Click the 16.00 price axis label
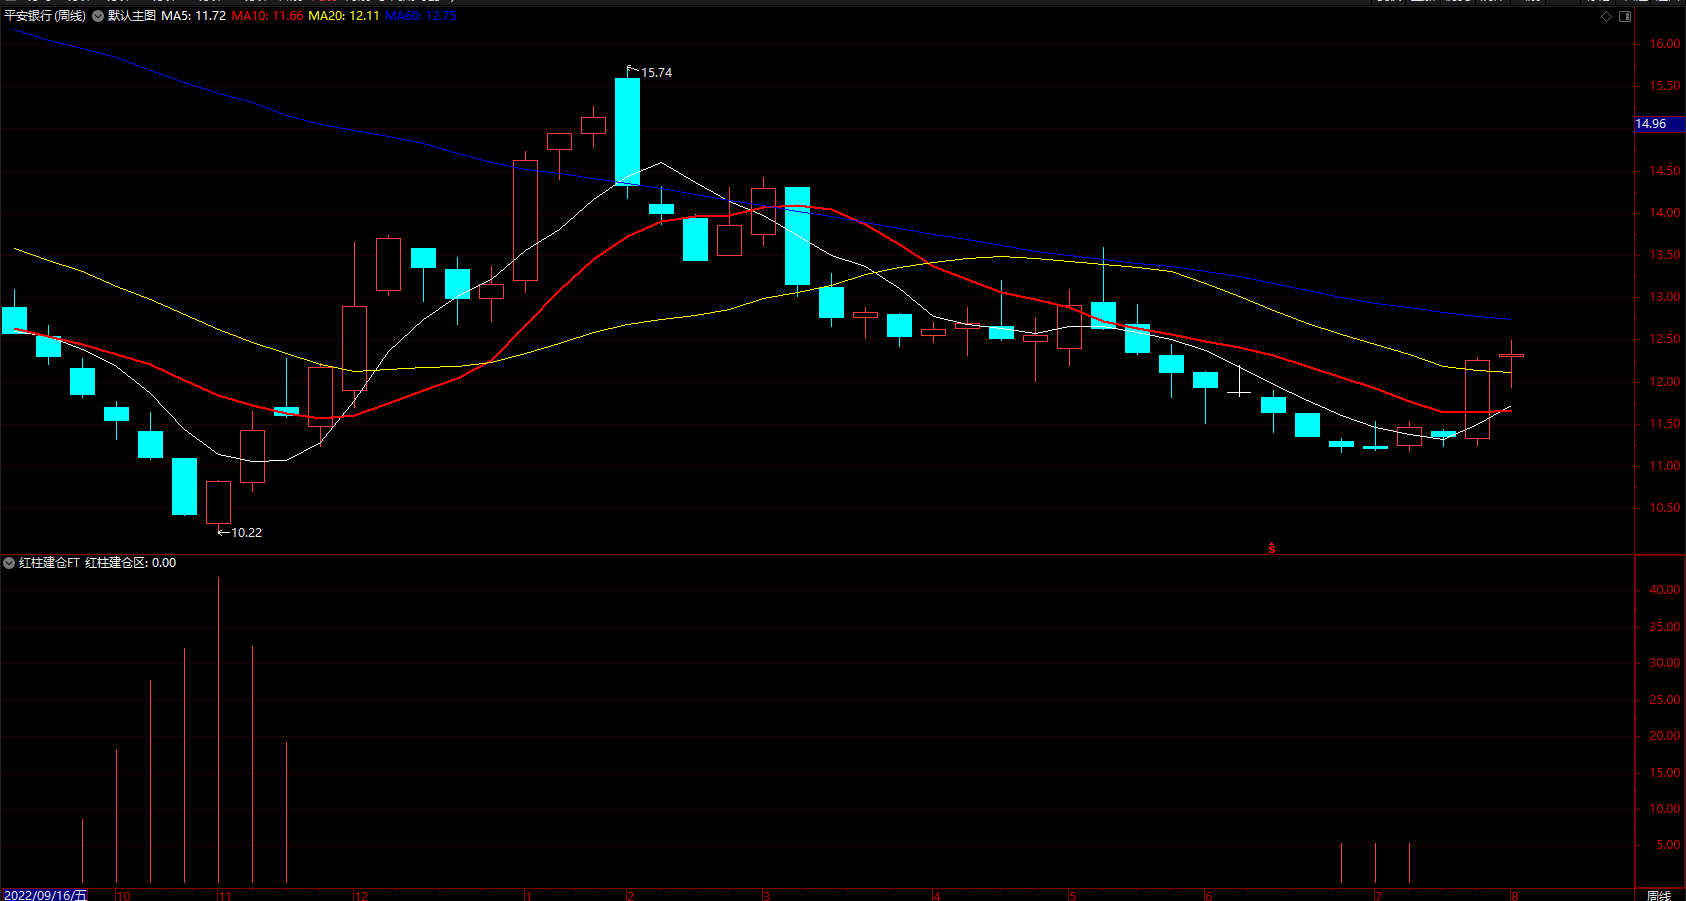Screen dimensions: 1686x901 (1665, 44)
